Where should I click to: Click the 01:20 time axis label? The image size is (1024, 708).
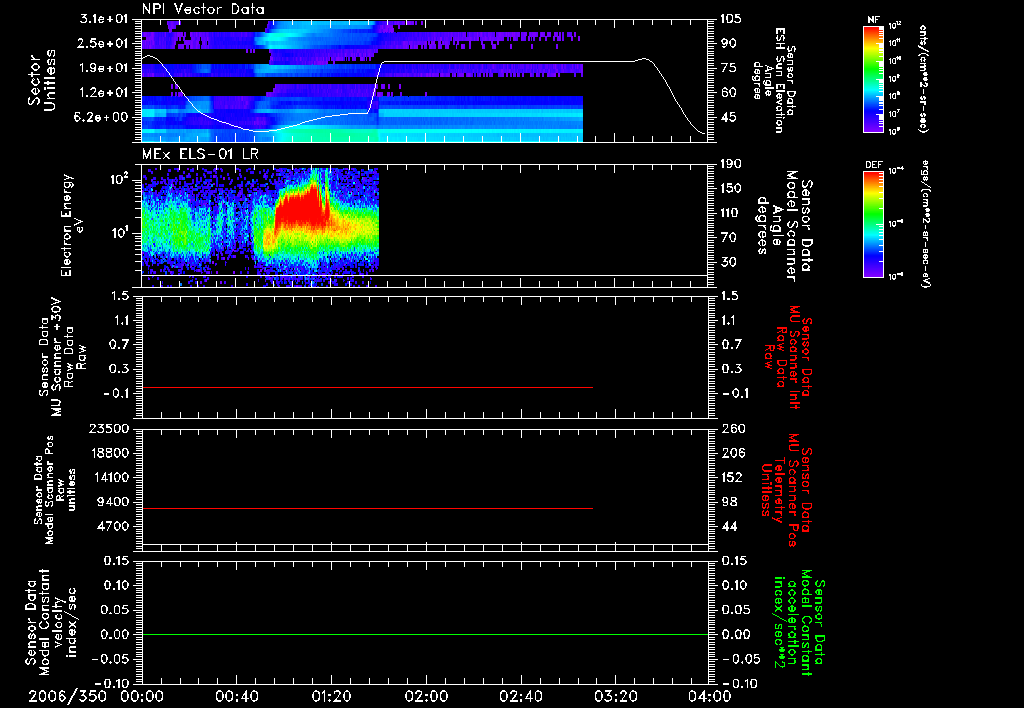pos(331,697)
